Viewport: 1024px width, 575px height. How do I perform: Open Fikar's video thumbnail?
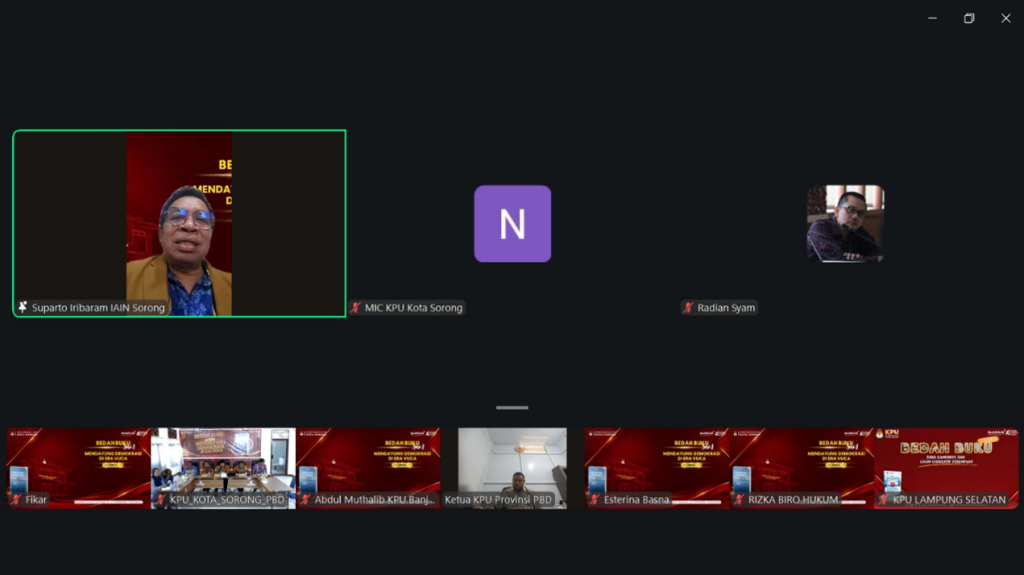click(78, 468)
